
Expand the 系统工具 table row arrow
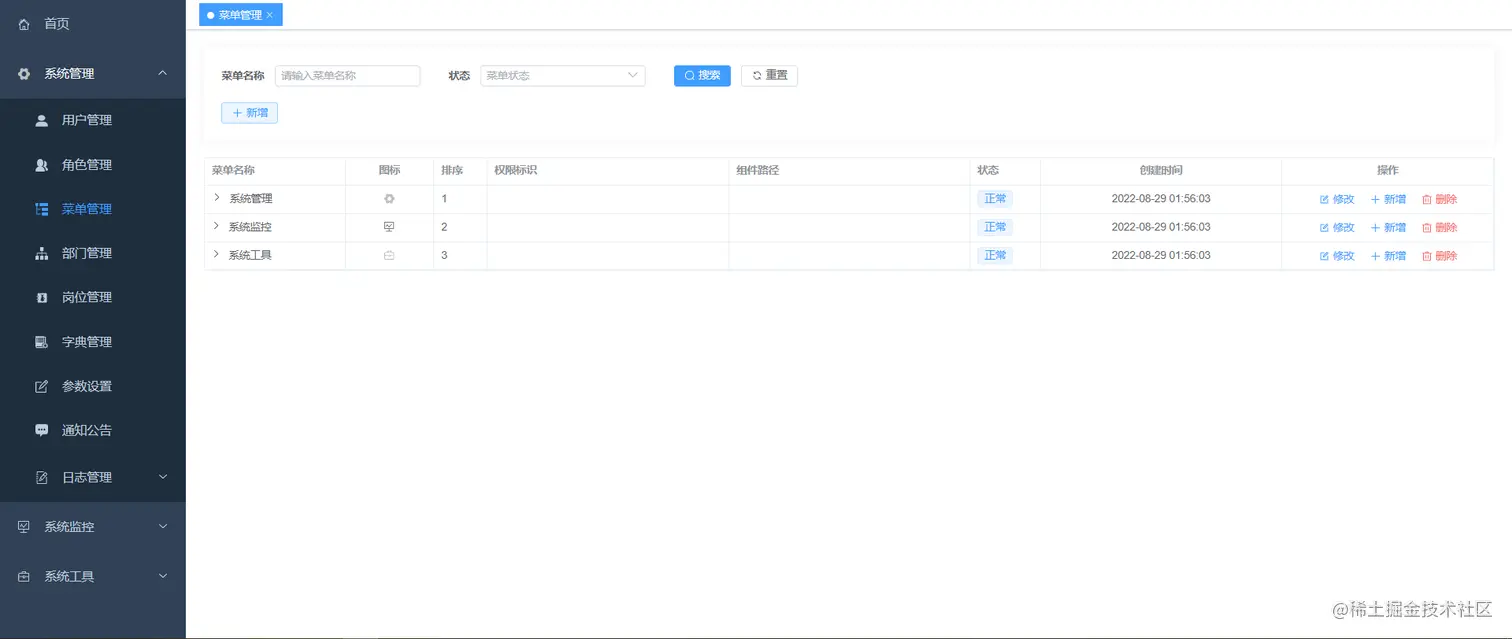point(216,254)
